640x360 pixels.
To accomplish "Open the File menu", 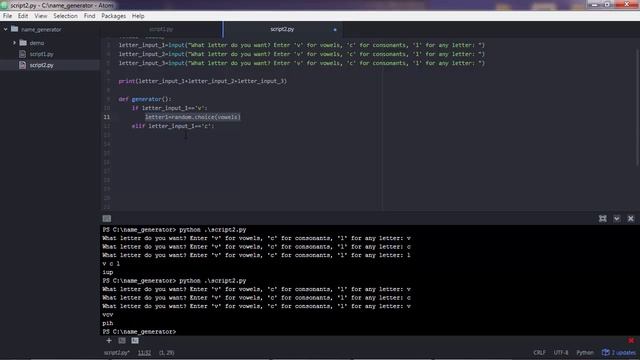I will [x=7, y=16].
